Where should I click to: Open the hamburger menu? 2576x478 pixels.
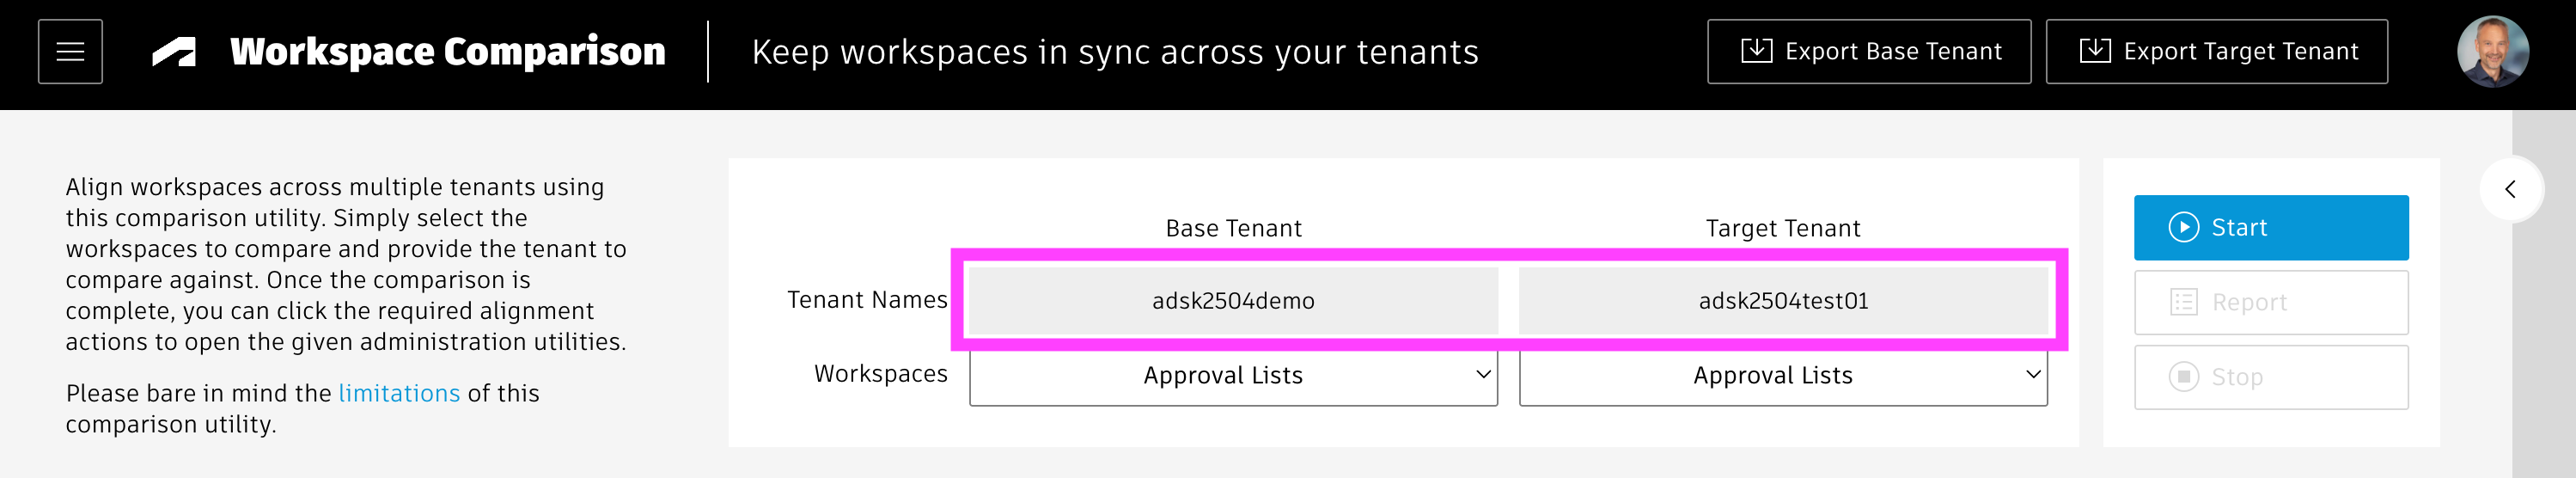pyautogui.click(x=70, y=52)
